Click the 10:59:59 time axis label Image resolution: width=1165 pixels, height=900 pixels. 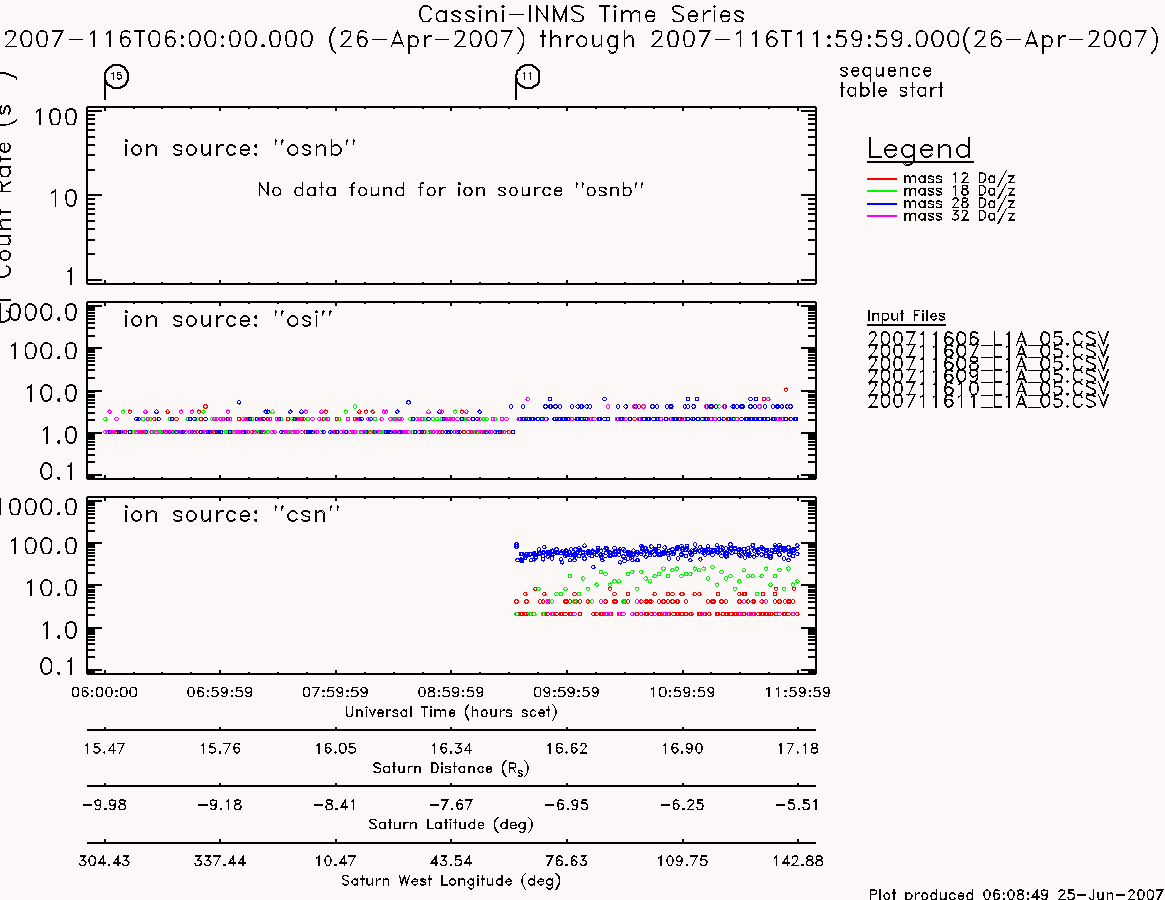tap(682, 692)
